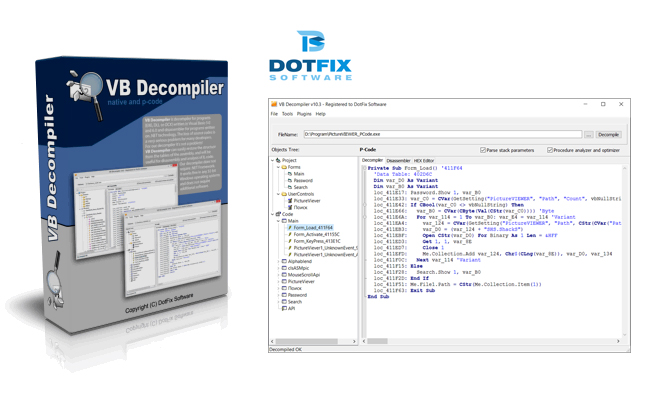Click the Form_Load_411F64 procedure icon
This screenshot has width=650, height=400.
point(290,228)
